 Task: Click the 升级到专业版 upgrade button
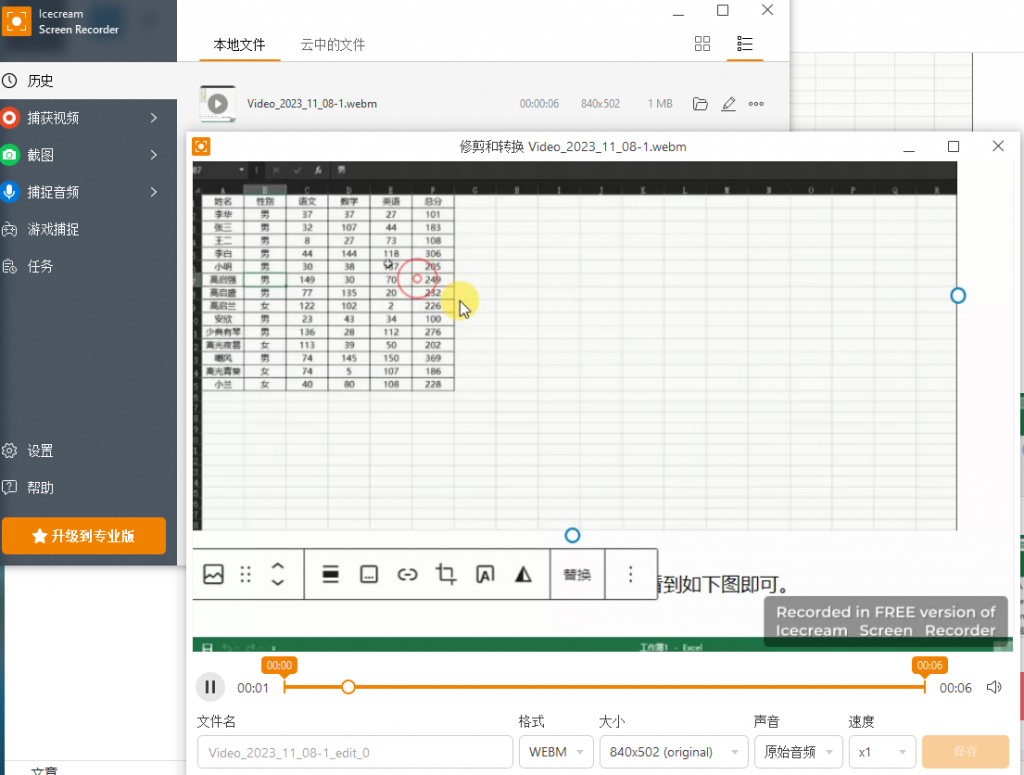(84, 536)
